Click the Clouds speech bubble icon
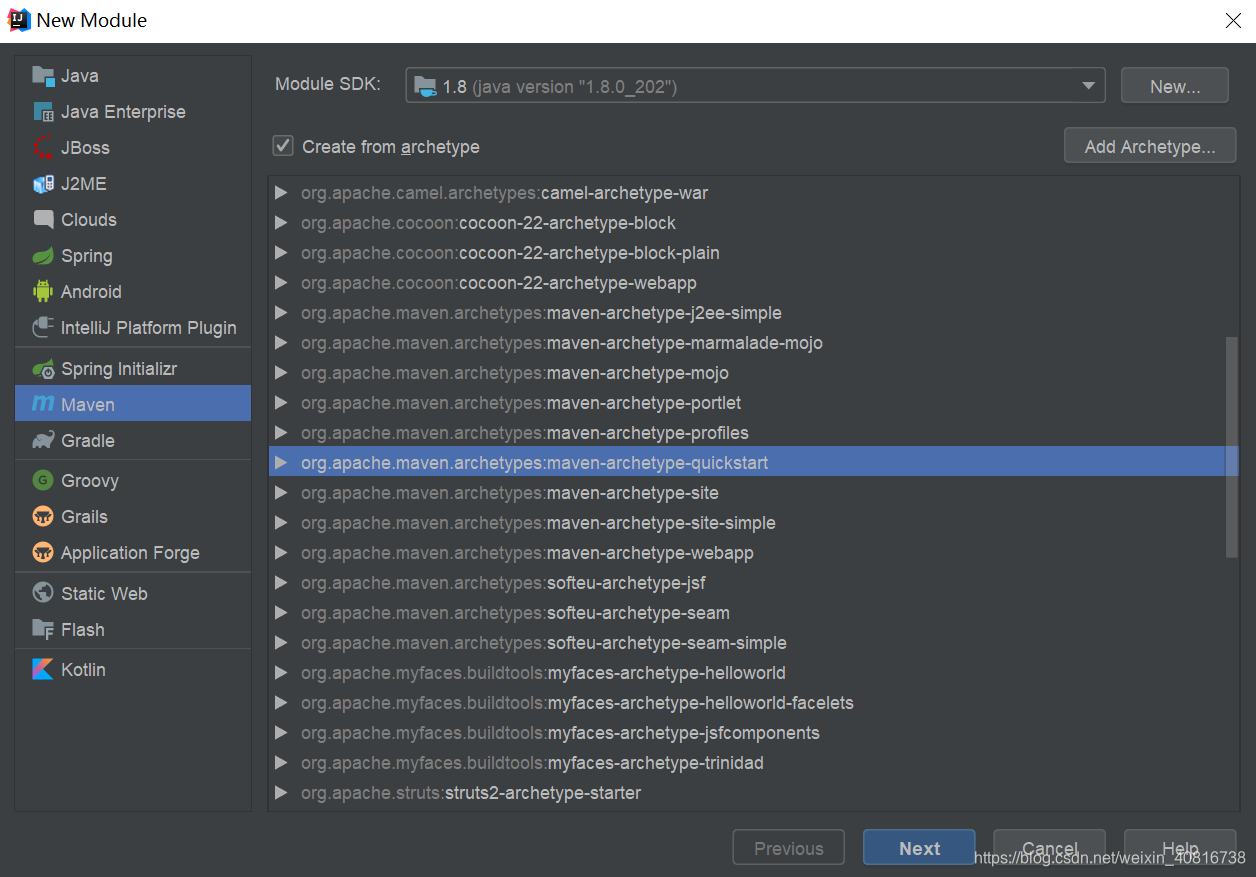1256x877 pixels. [x=43, y=220]
